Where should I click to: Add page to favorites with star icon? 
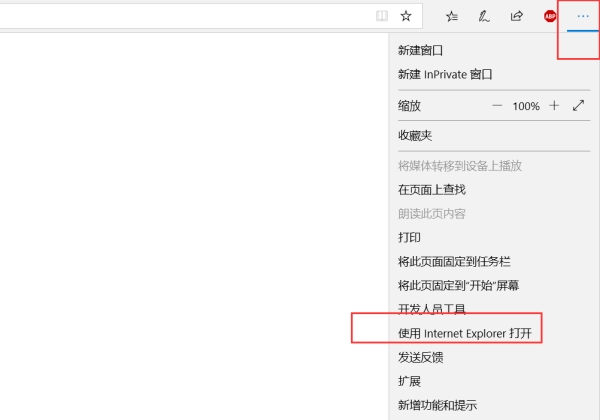pos(406,16)
